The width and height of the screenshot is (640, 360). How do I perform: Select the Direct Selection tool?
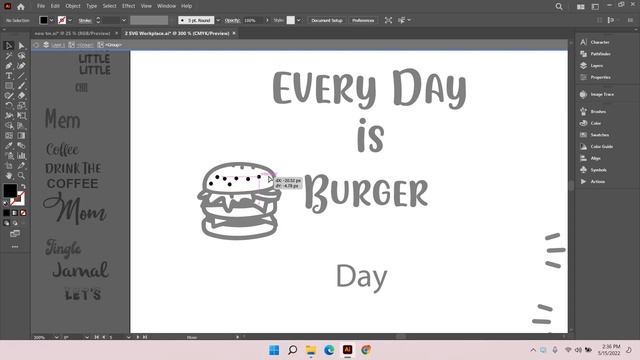[x=21, y=46]
